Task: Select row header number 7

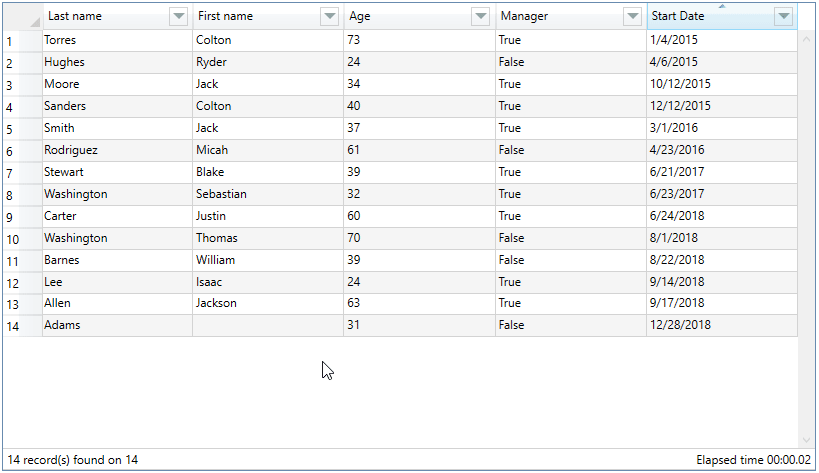Action: point(22,172)
